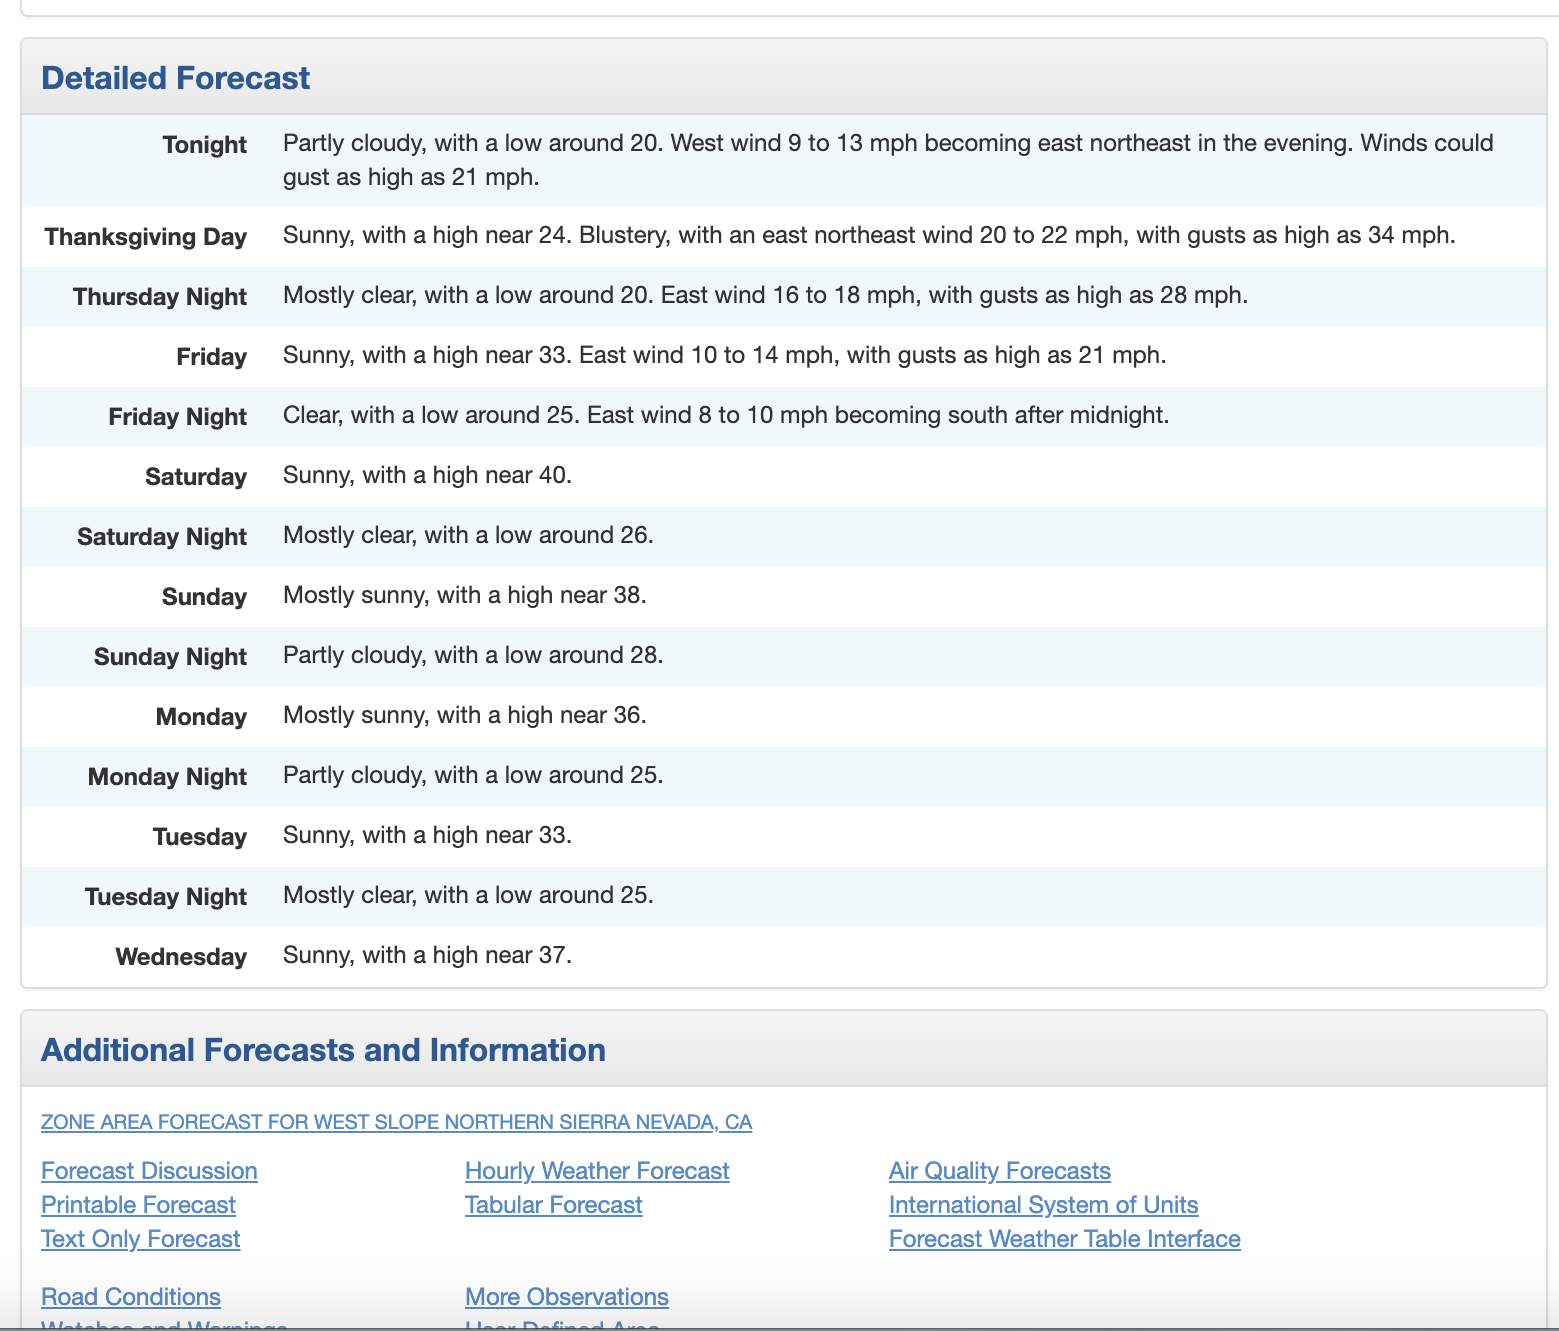Click the 'Partly cloudy, with a low around 20' forecast
The height and width of the screenshot is (1331, 1559).
[x=888, y=160]
